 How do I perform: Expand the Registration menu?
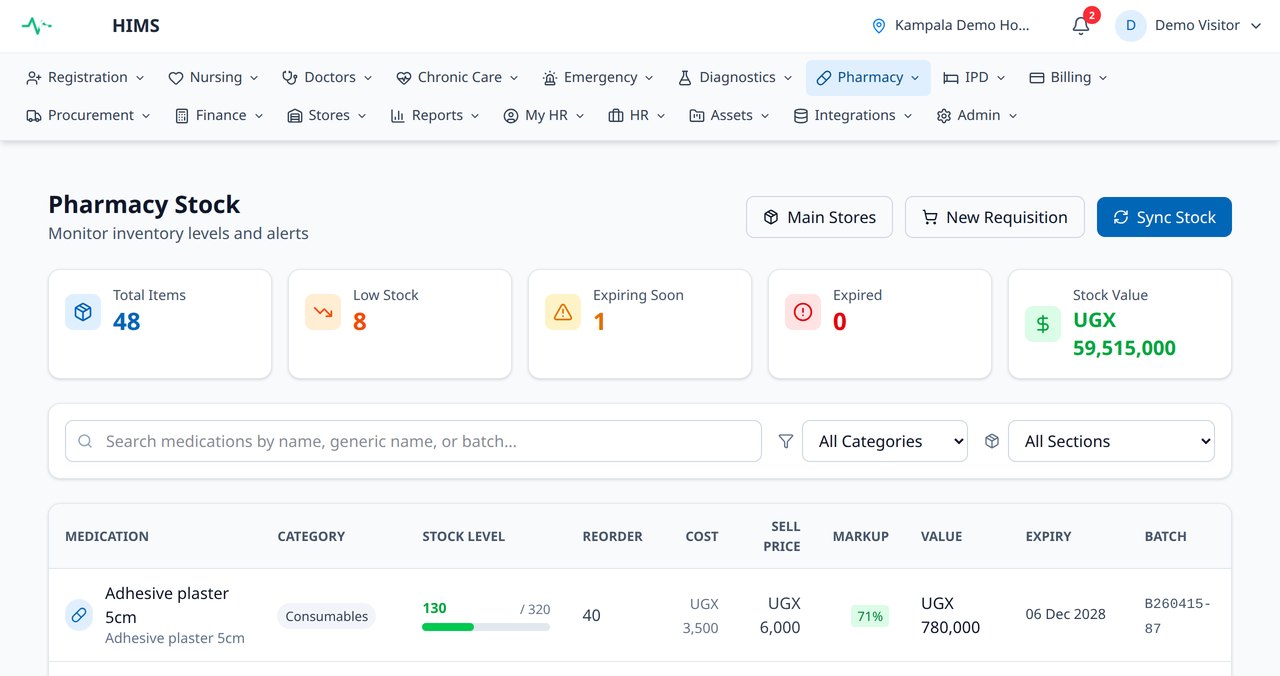tap(85, 78)
